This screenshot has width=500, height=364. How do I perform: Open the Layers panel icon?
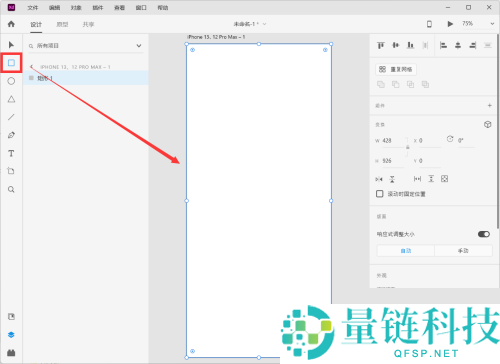pyautogui.click(x=11, y=335)
